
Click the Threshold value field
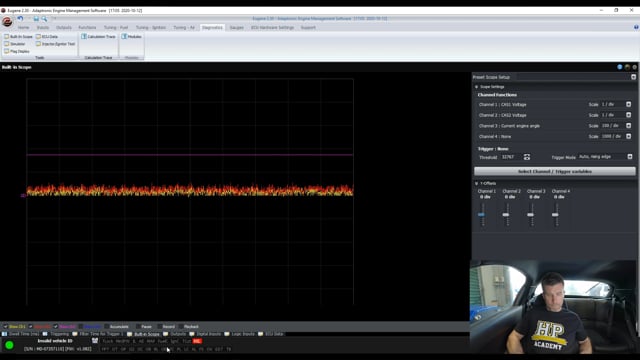pos(511,157)
